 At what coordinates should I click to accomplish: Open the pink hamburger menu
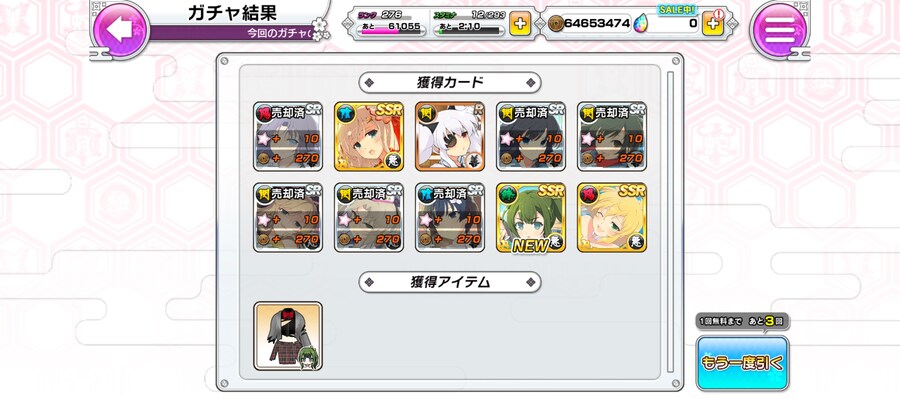[779, 30]
